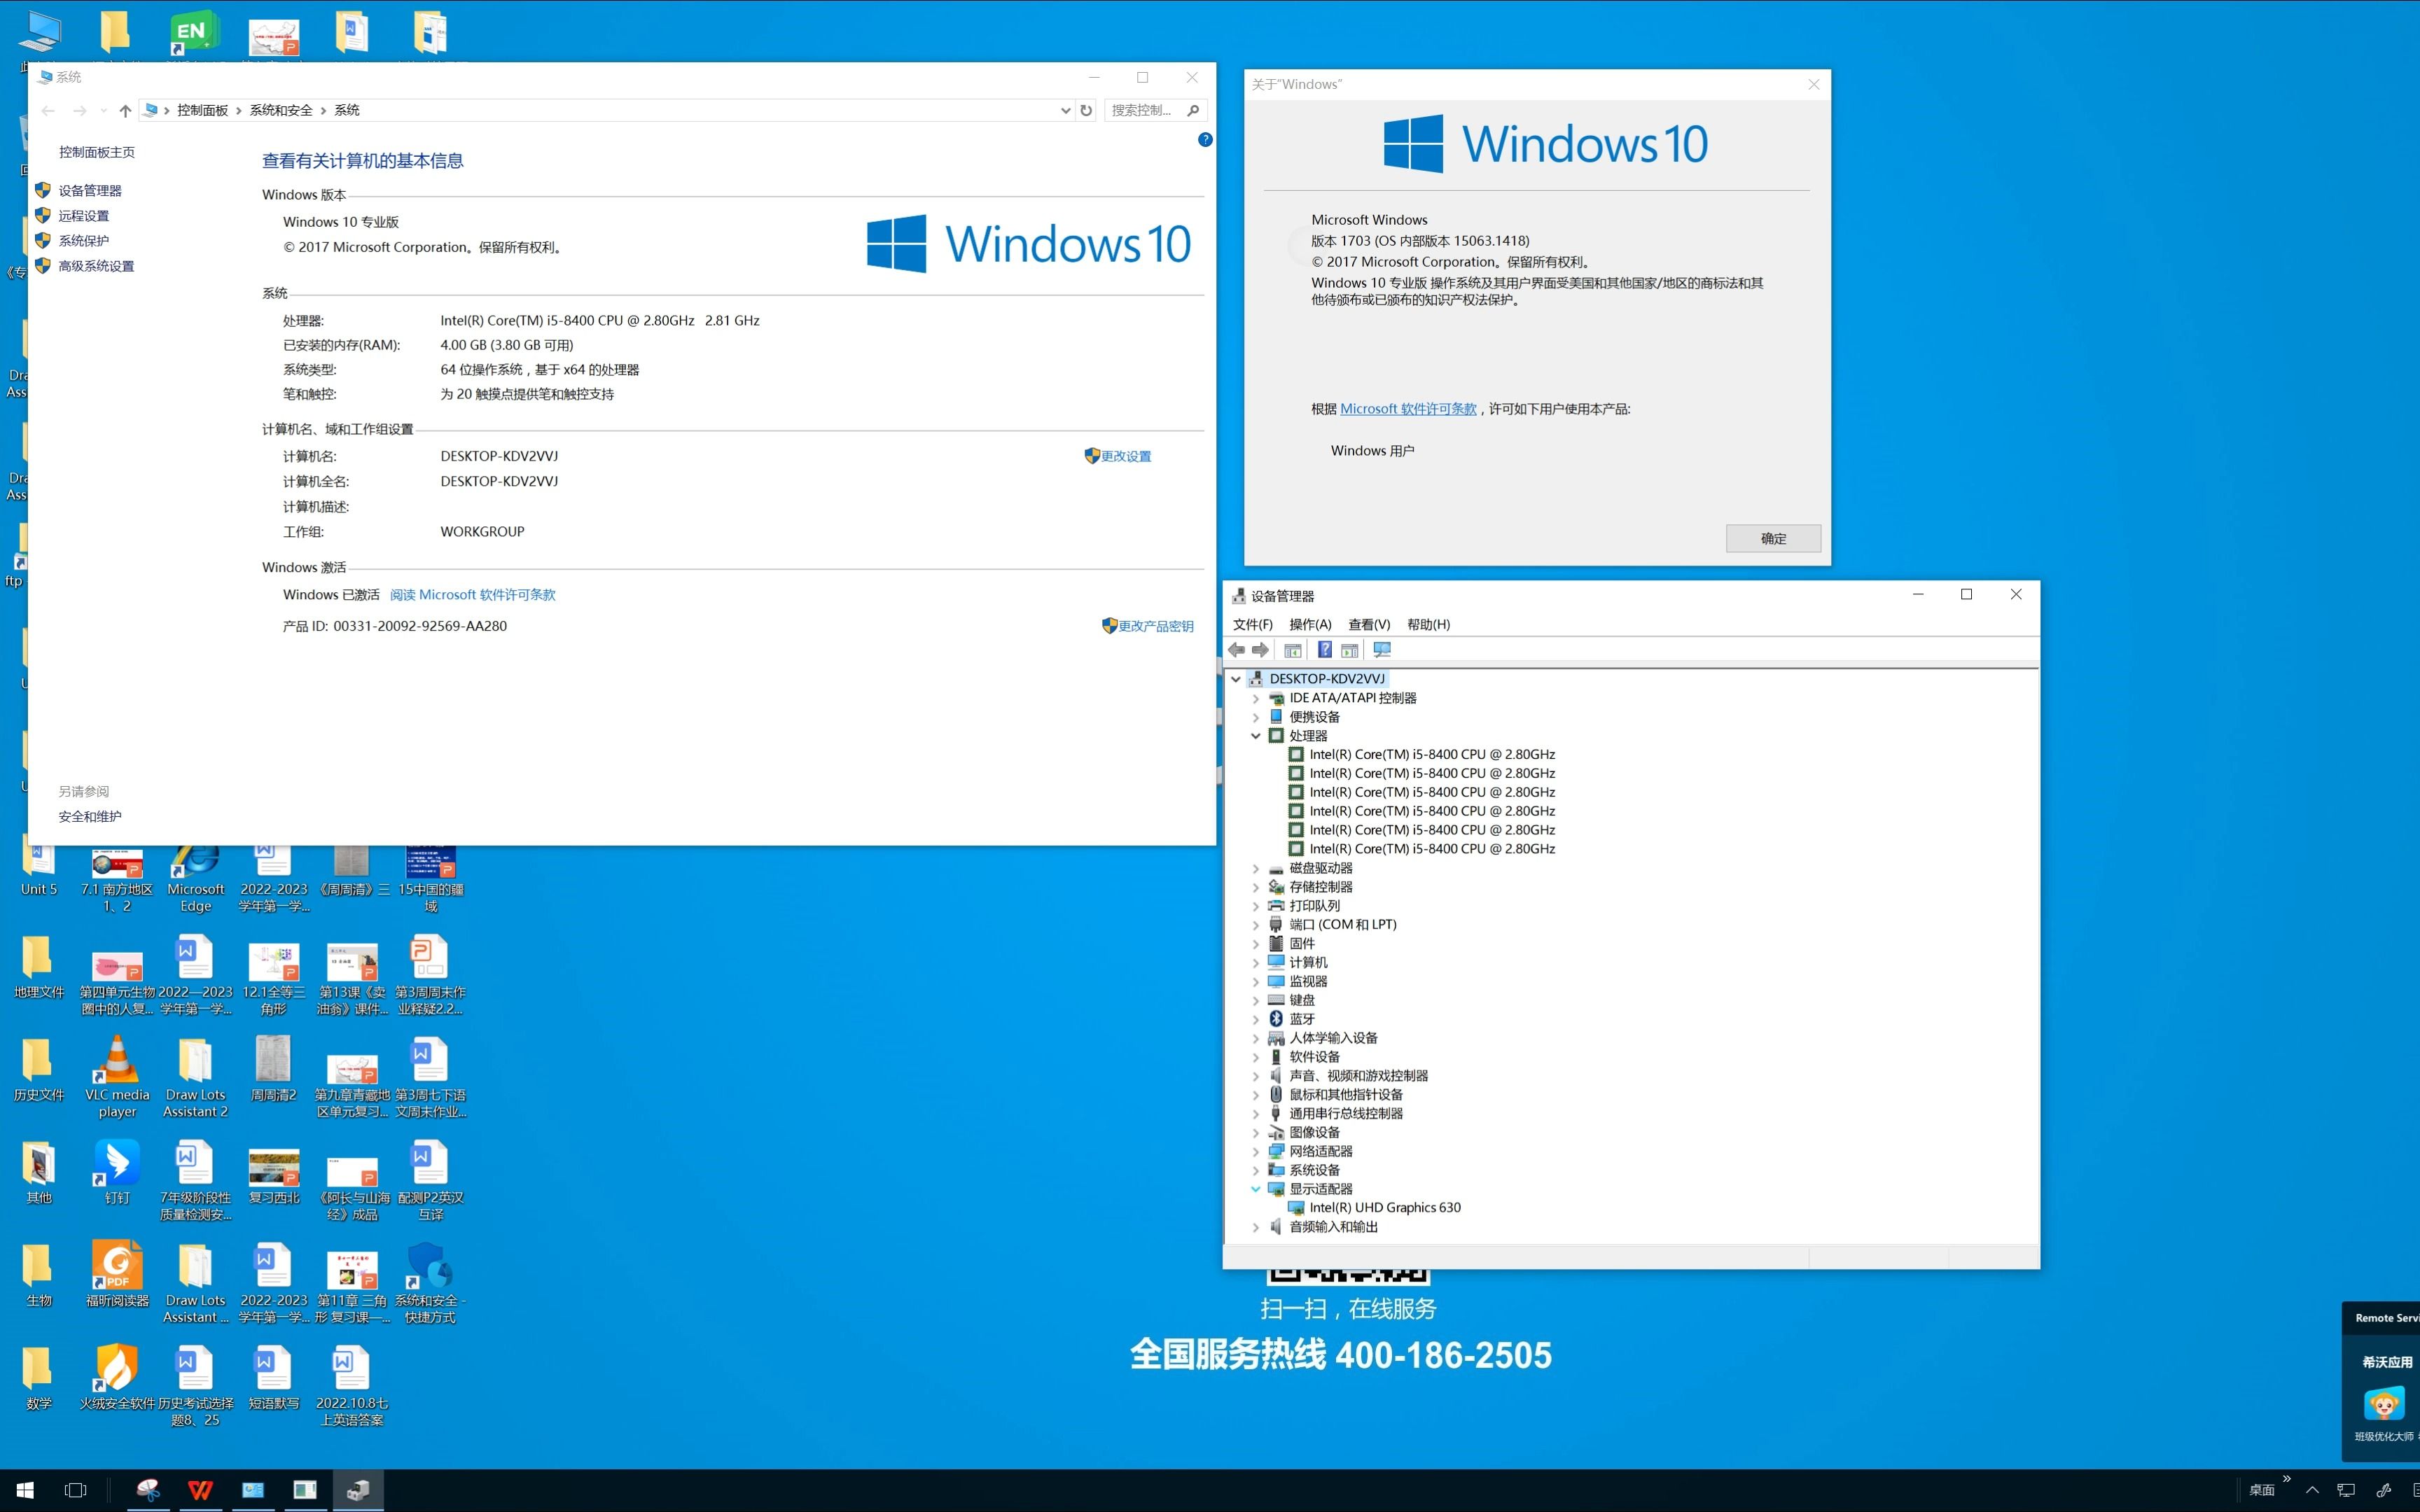The image size is (2420, 1512).
Task: Select Draw Lots Assistant 2 desktop folder
Action: coord(195,1077)
